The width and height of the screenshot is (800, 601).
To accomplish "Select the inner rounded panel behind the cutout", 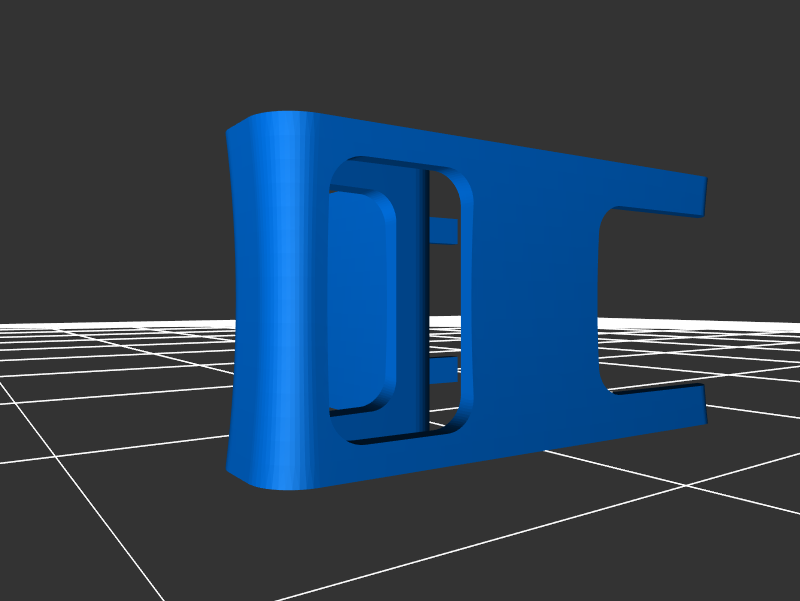I will pyautogui.click(x=358, y=300).
